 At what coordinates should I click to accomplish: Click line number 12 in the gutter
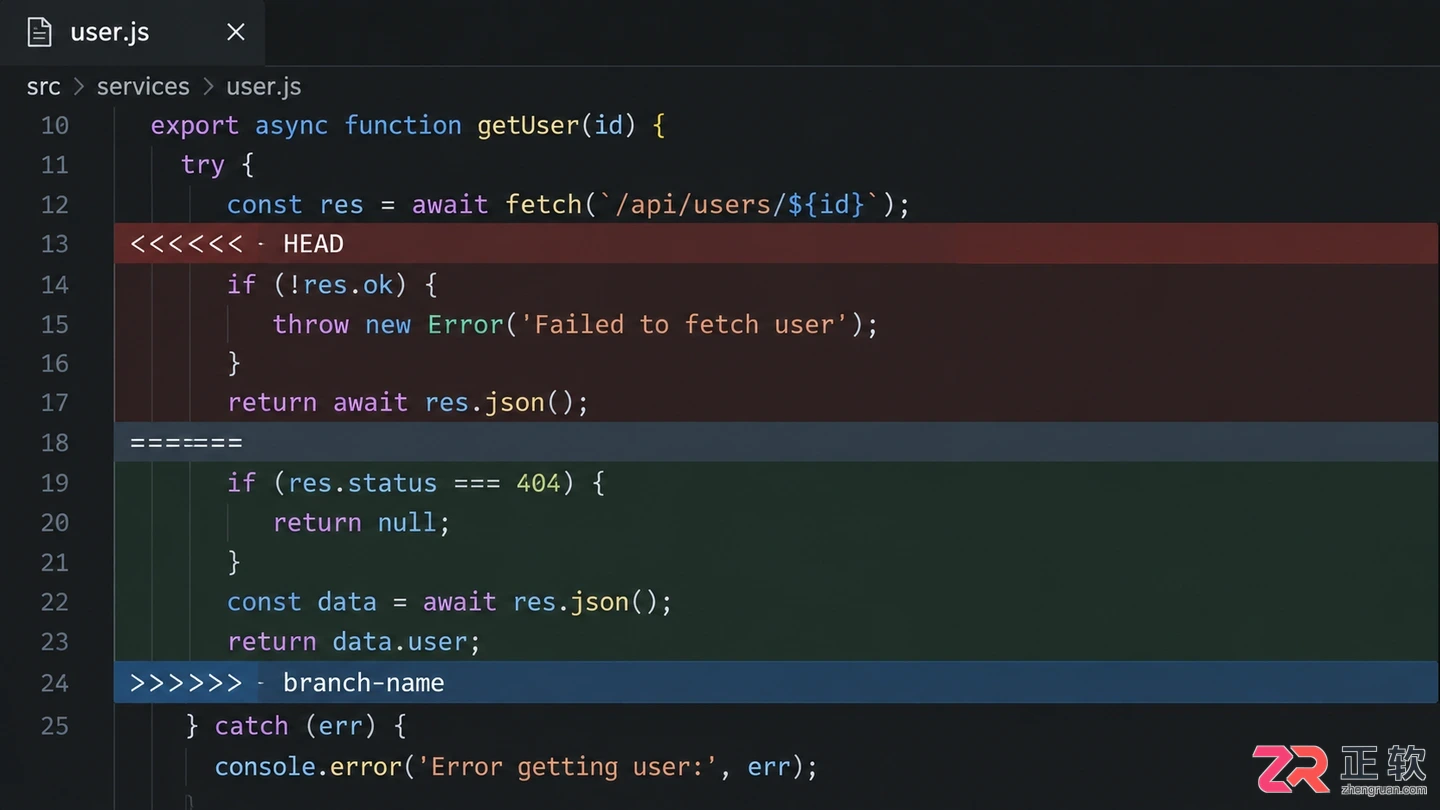55,205
